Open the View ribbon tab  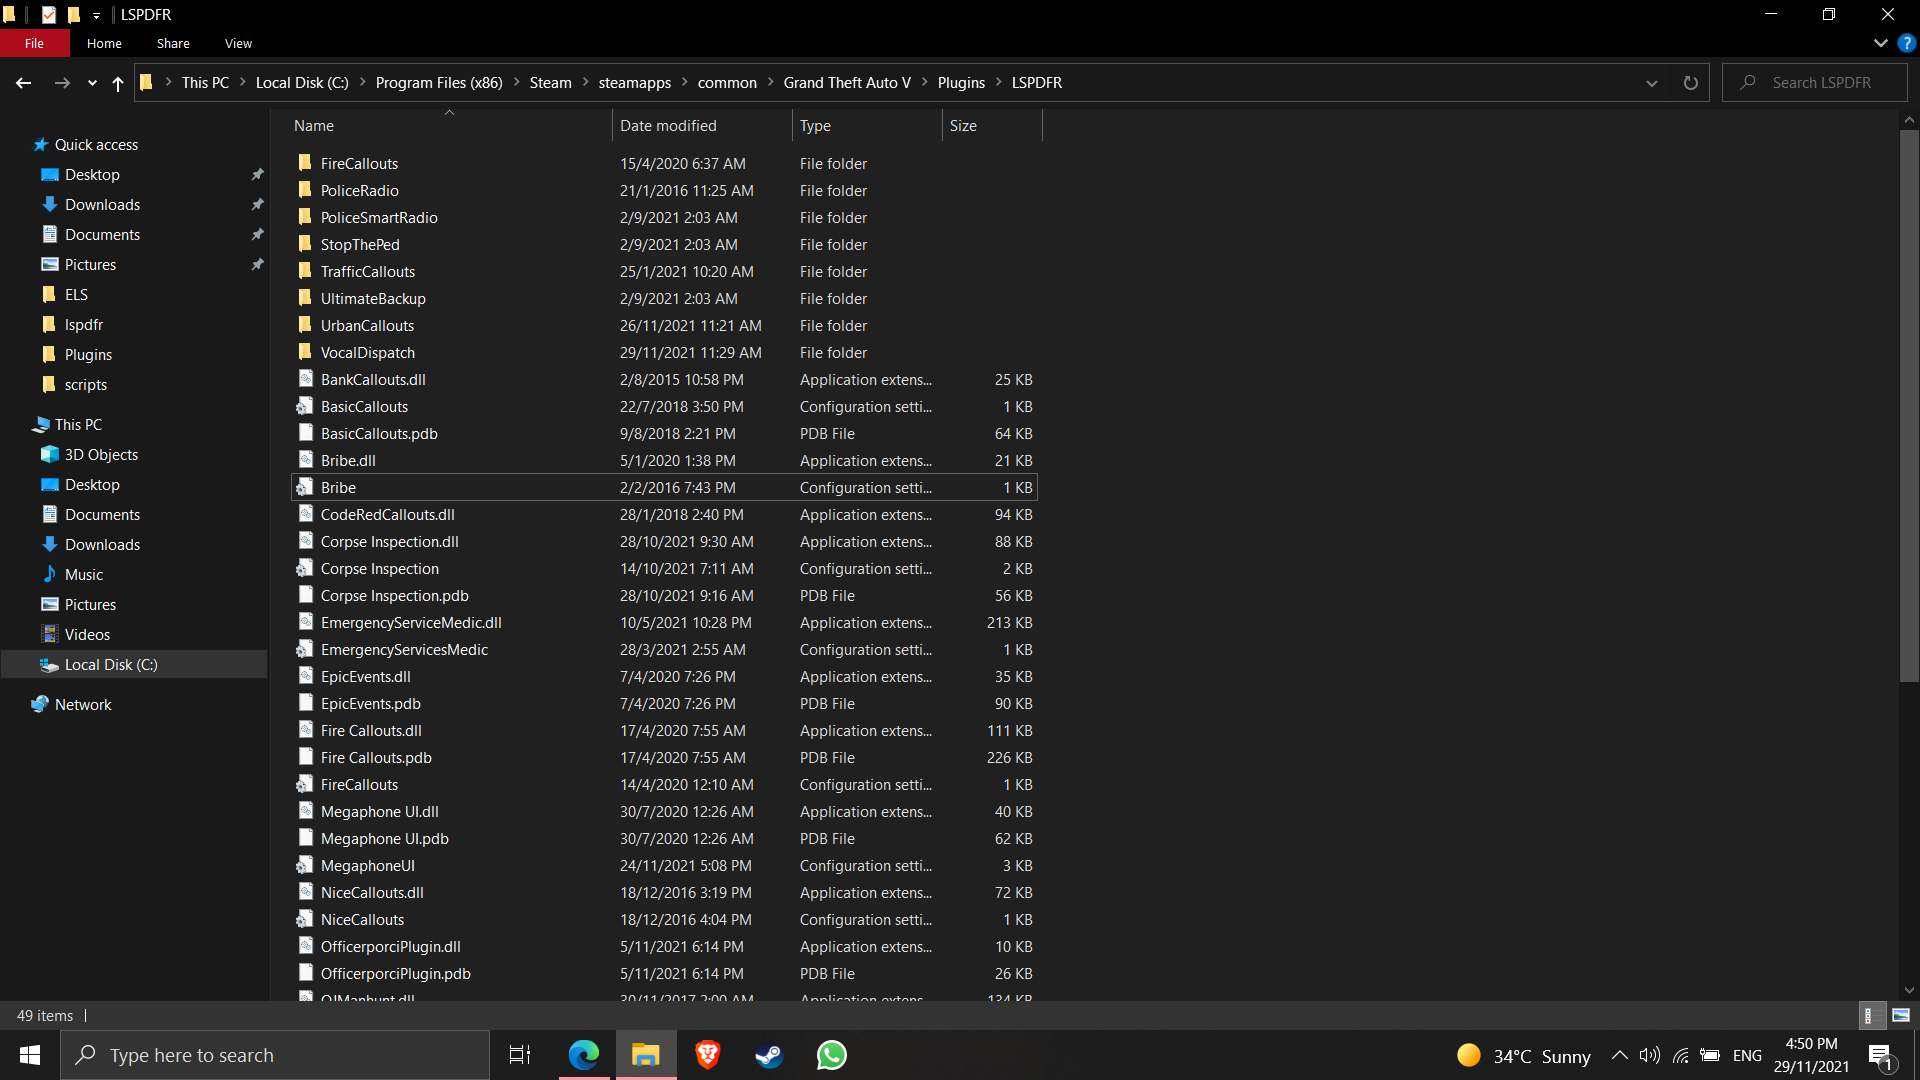pos(238,43)
